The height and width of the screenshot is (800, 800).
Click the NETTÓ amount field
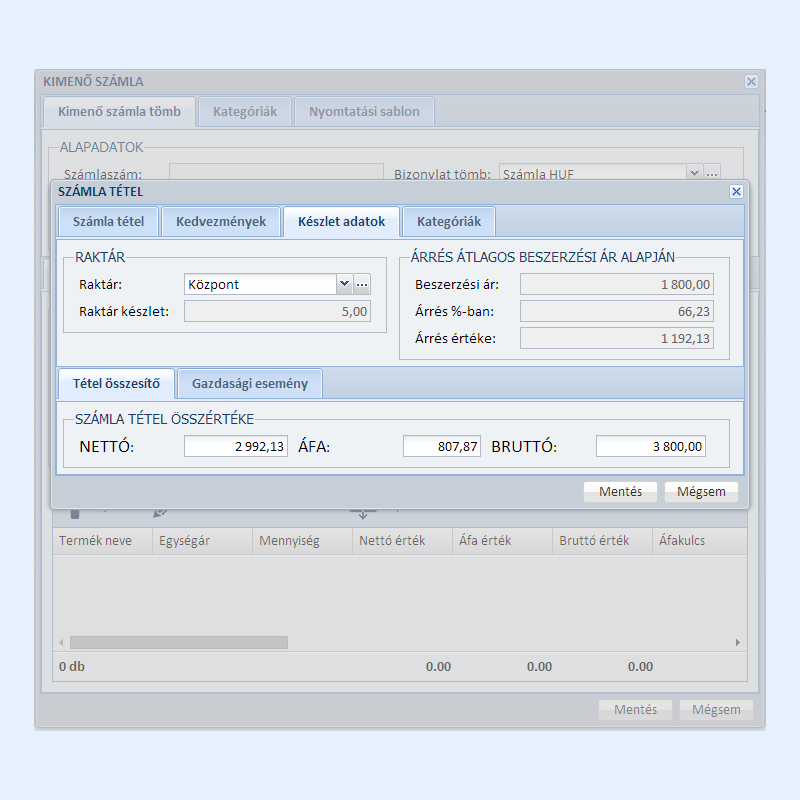(x=236, y=446)
